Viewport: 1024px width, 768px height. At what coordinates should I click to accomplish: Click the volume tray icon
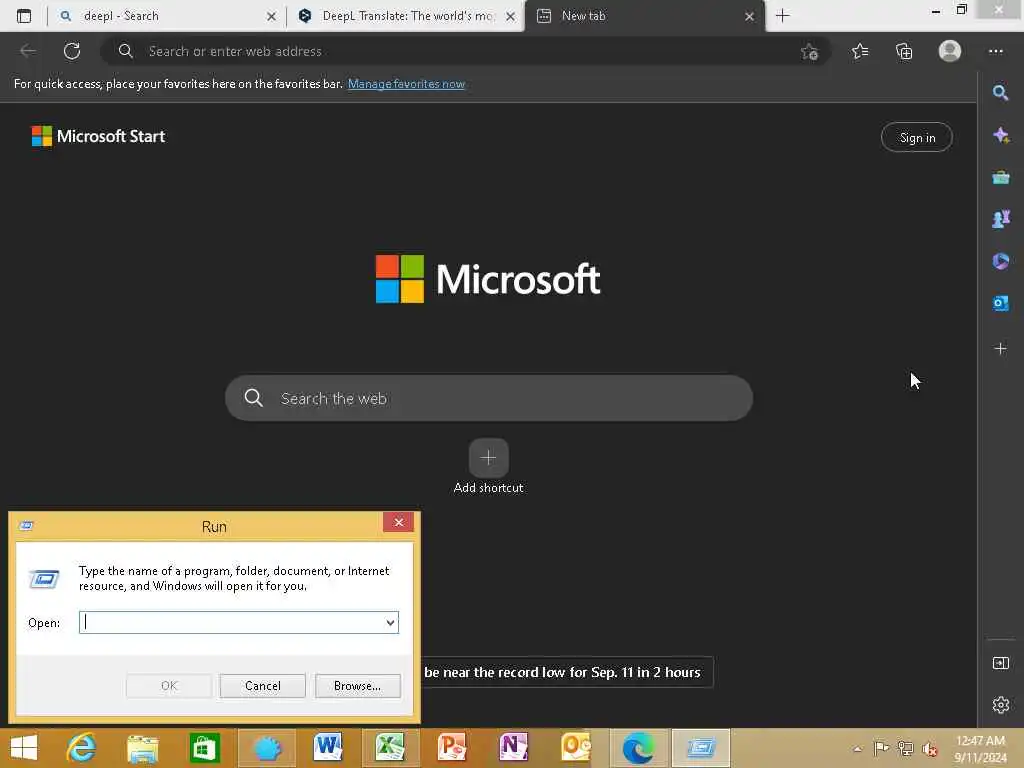930,749
